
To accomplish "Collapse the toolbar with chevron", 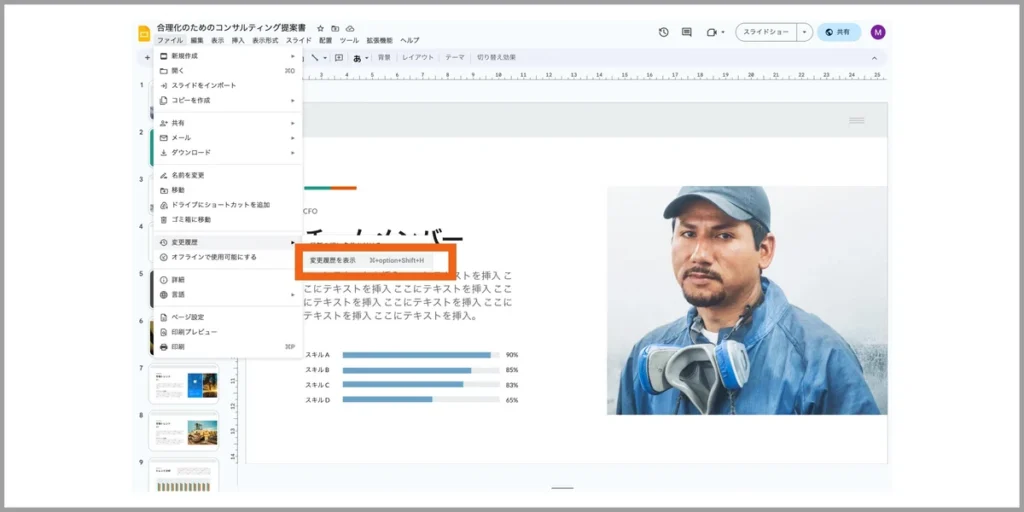I will click(x=874, y=58).
